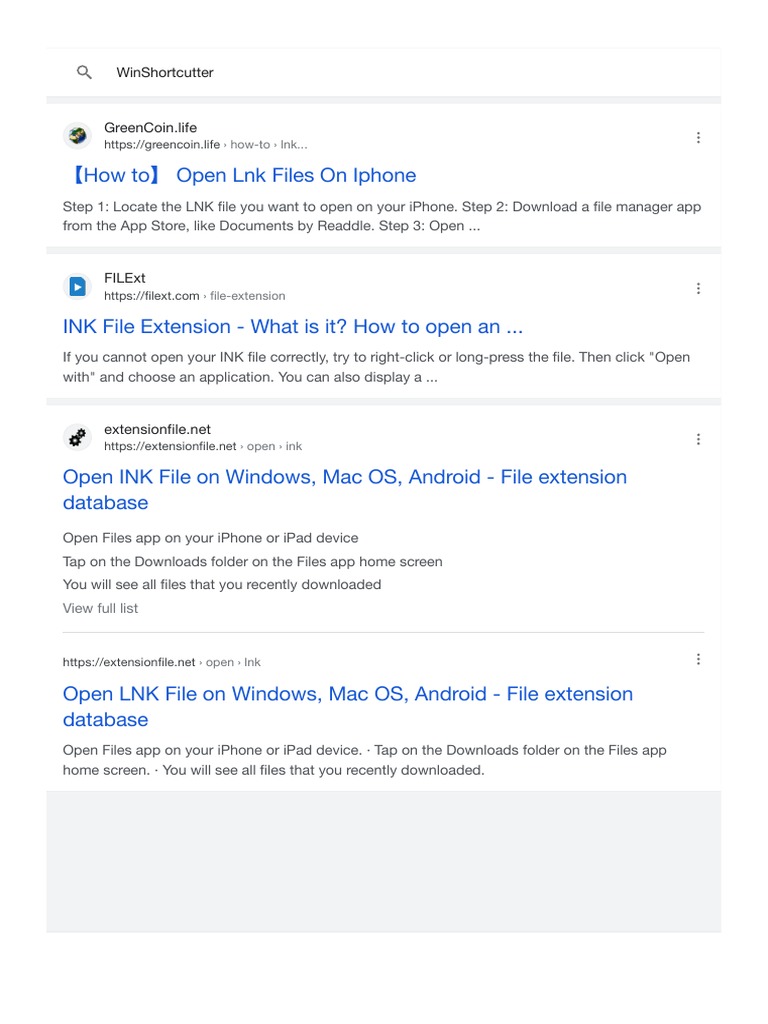Screen dimensions: 768x1024
Task: Click the filext.com file-extension URL breadcrumb
Action: [x=194, y=296]
